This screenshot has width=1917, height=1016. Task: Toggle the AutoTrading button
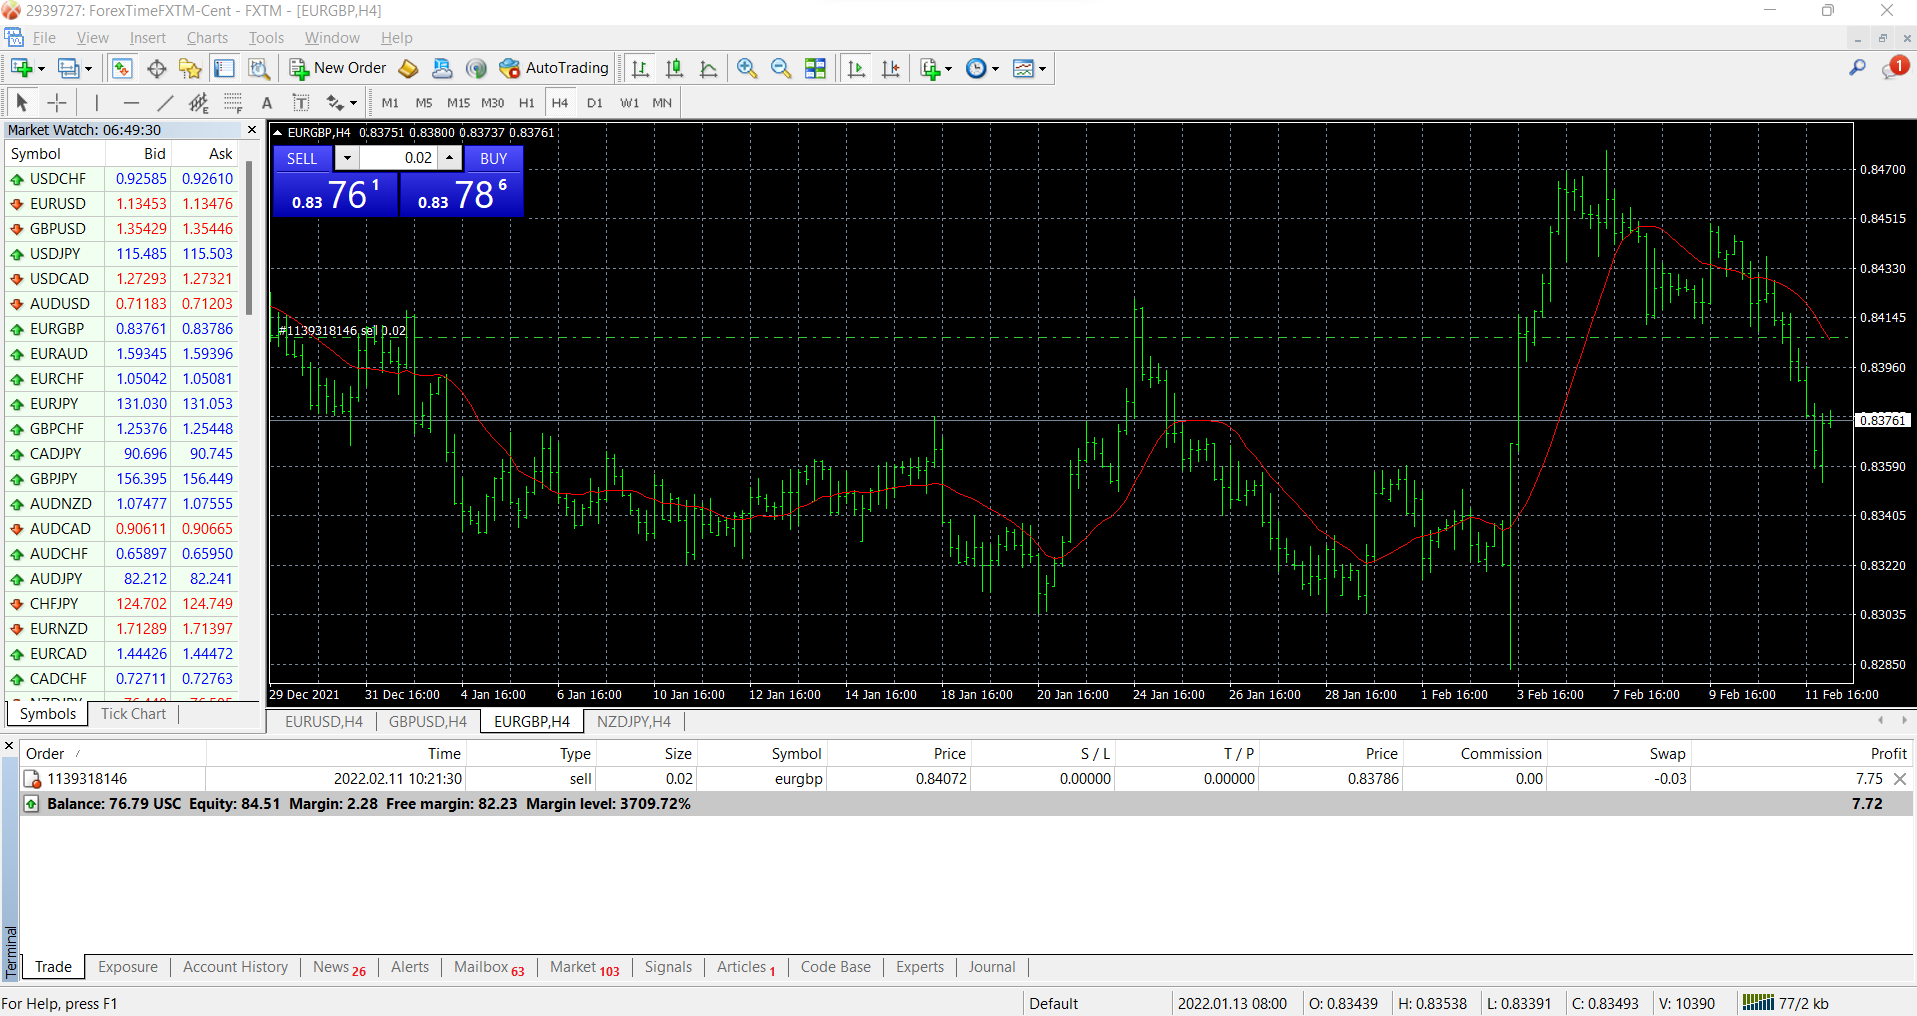554,68
